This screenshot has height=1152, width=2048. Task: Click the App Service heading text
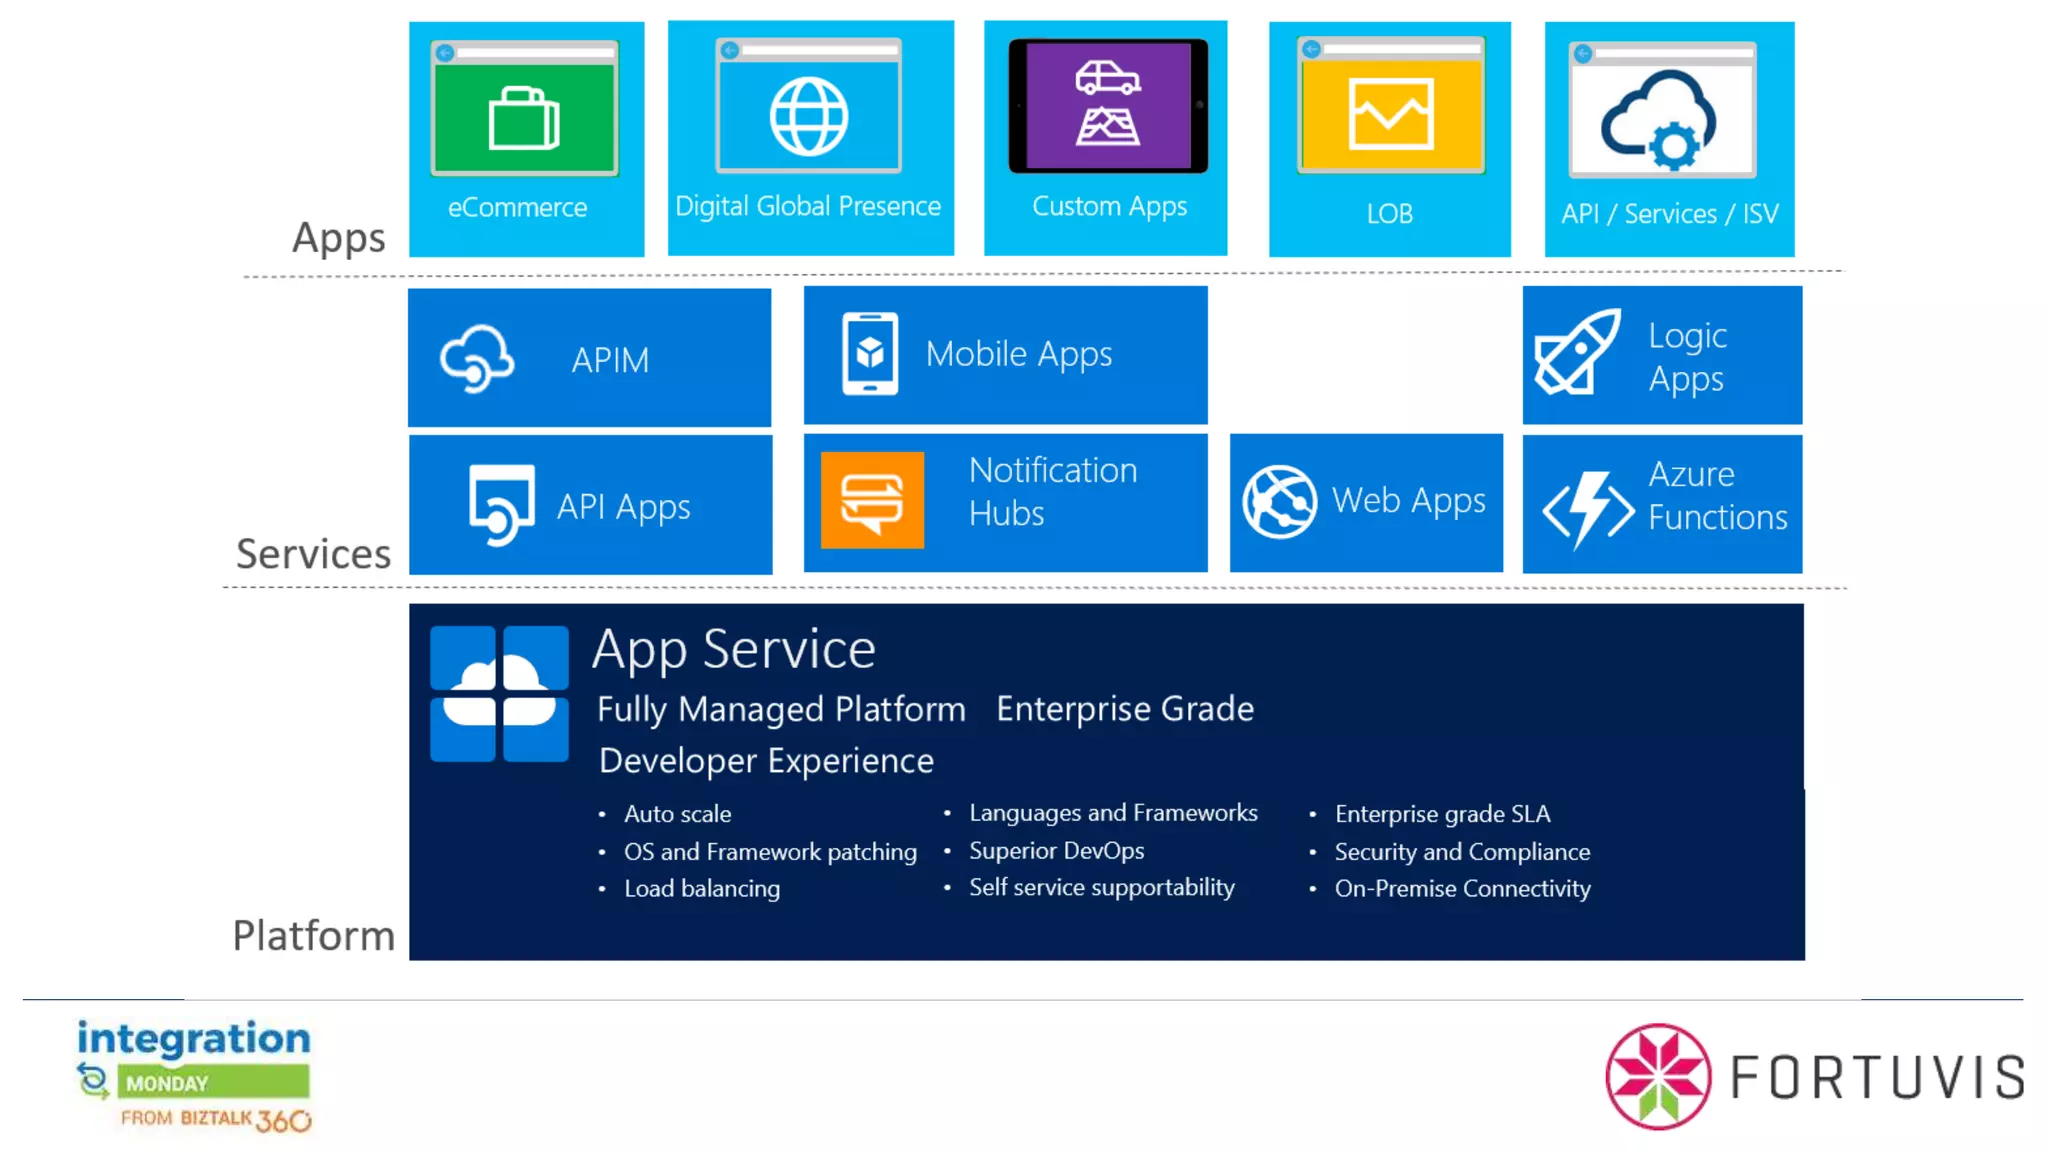[x=733, y=649]
